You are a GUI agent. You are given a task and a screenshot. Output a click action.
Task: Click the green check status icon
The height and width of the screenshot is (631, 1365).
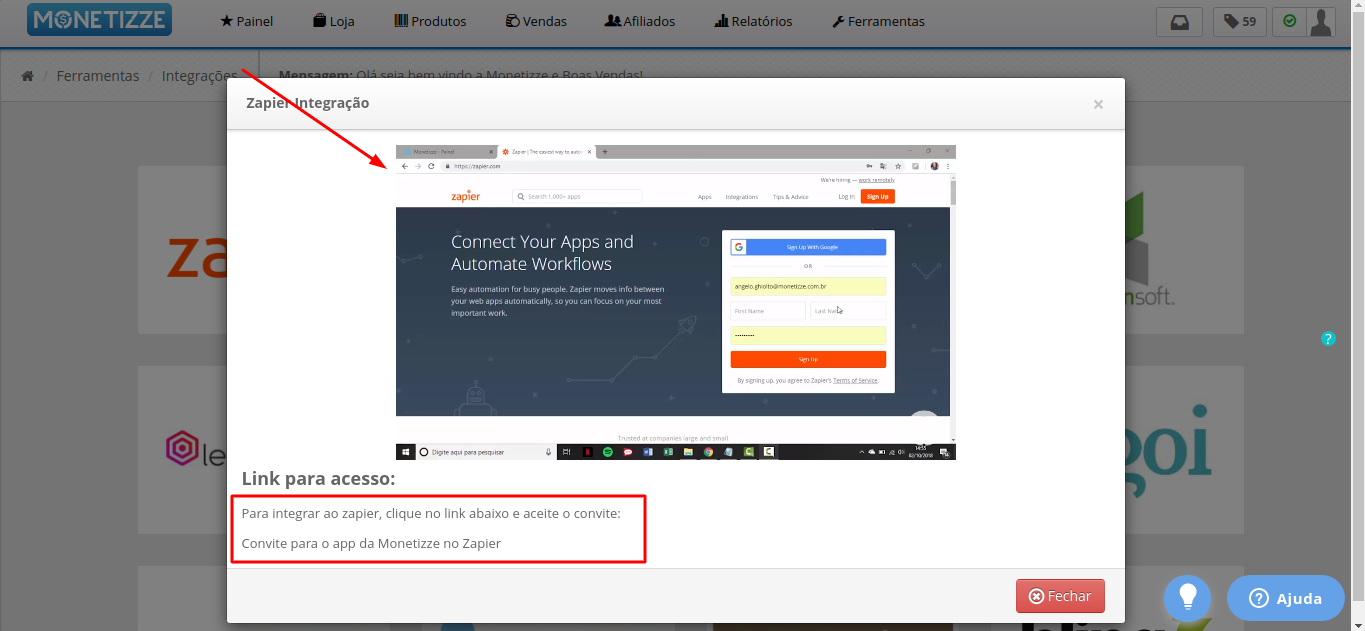[1289, 21]
